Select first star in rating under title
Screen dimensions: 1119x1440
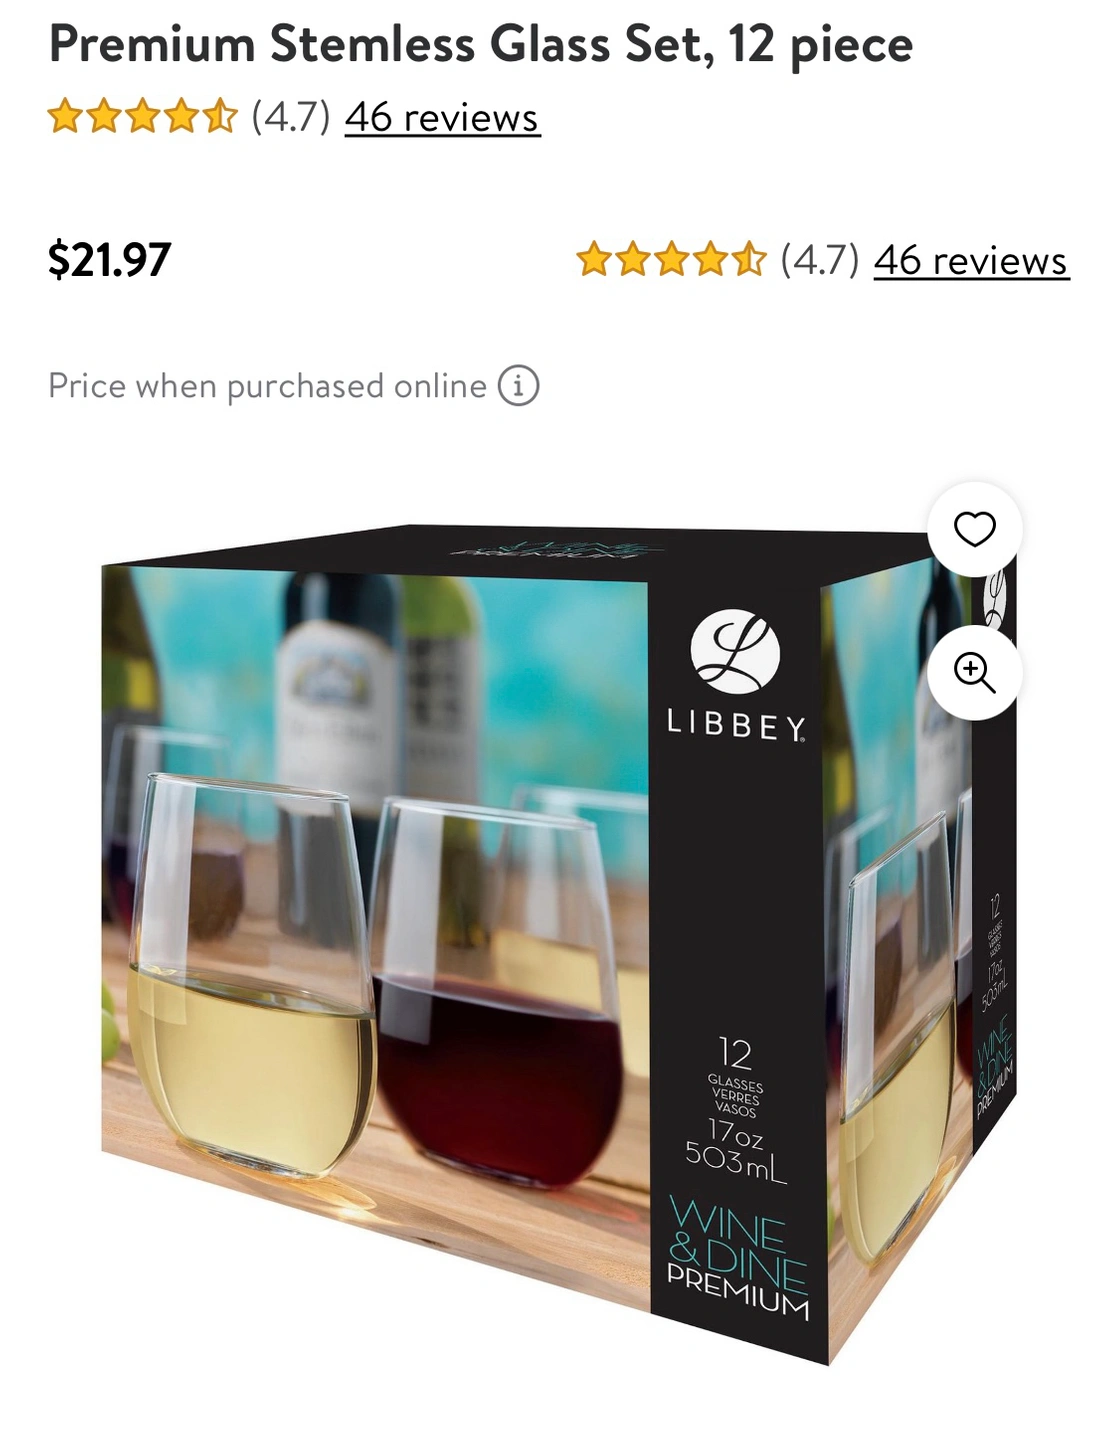click(x=65, y=117)
